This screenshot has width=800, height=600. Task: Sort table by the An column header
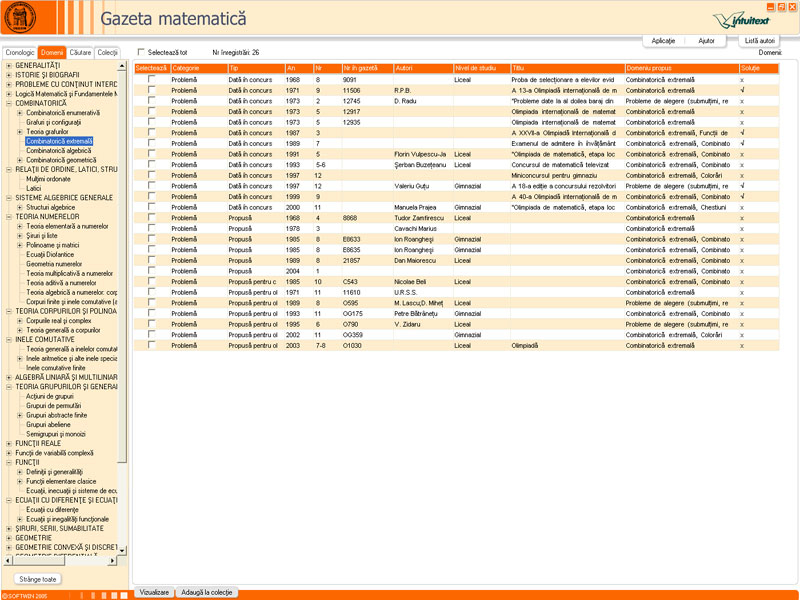click(298, 68)
